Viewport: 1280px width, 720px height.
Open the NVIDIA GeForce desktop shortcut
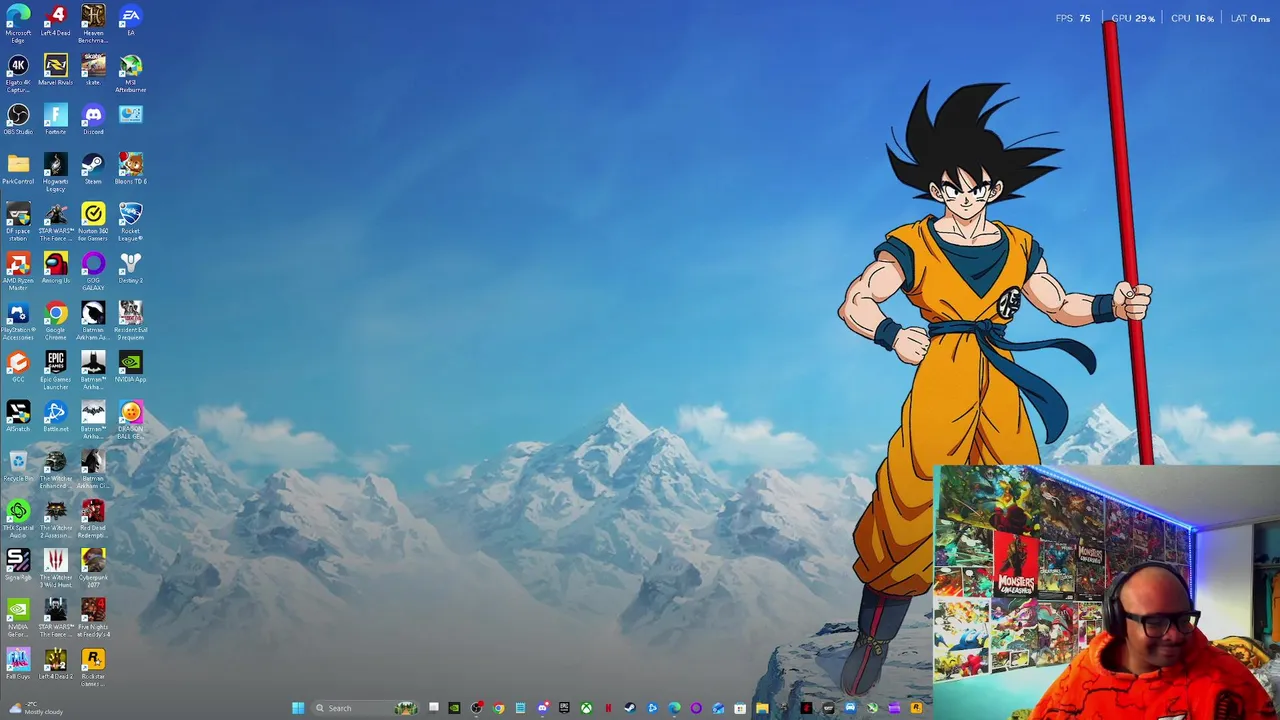[18, 618]
